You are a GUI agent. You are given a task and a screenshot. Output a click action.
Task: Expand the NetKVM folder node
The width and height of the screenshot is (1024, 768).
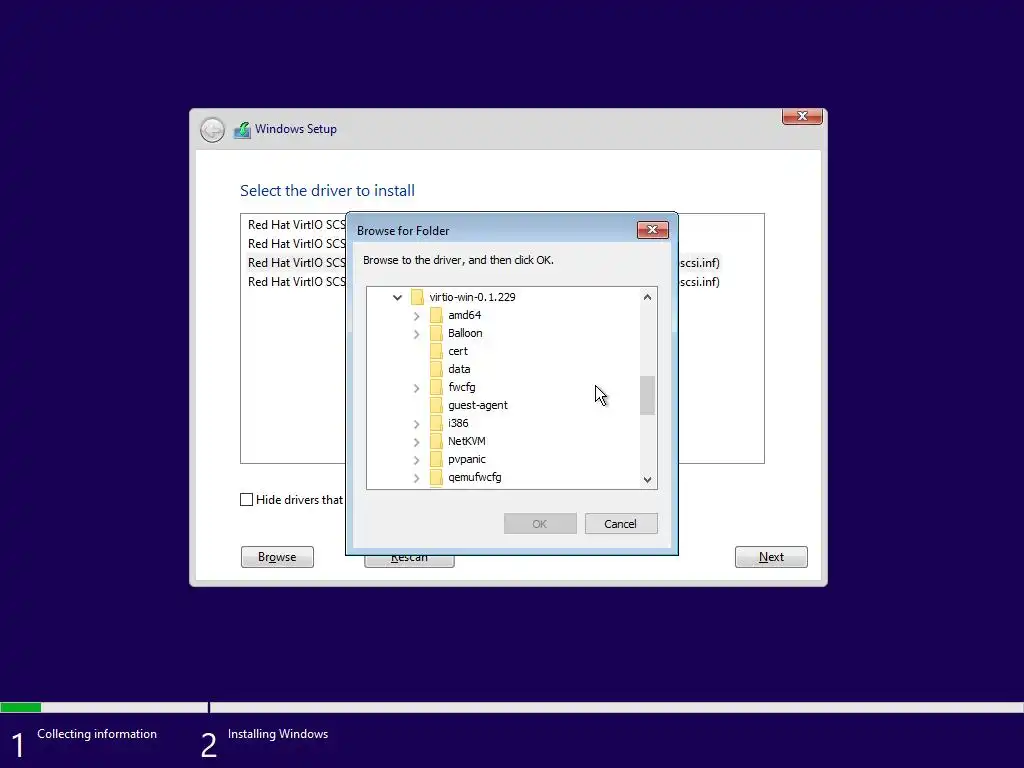pyautogui.click(x=417, y=442)
